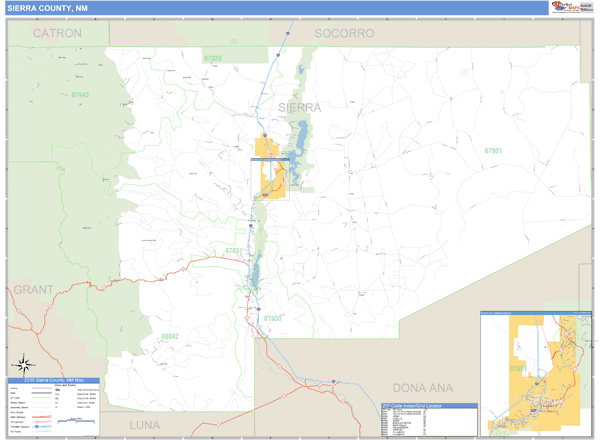The height and width of the screenshot is (440, 600).
Task: Click the 87901 label inside inset map
Action: [518, 369]
